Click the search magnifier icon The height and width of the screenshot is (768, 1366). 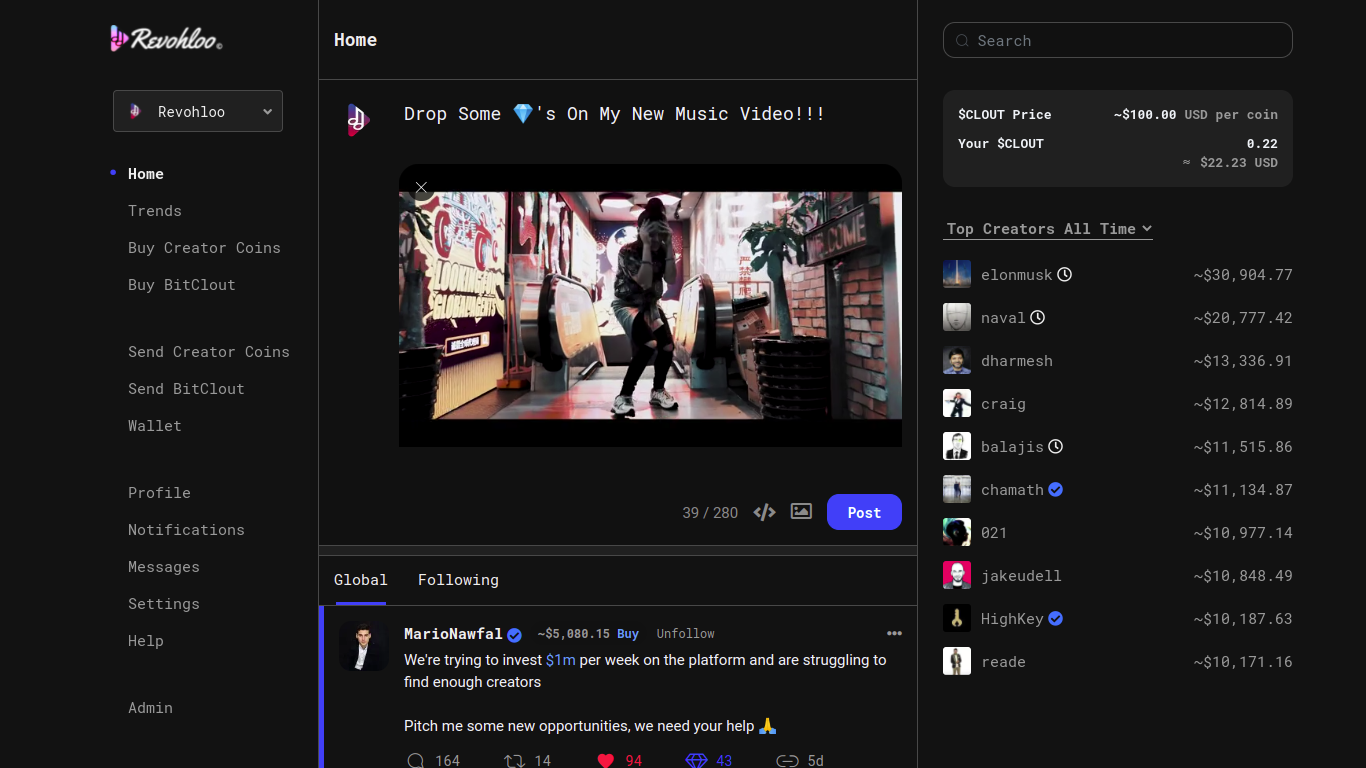962,41
